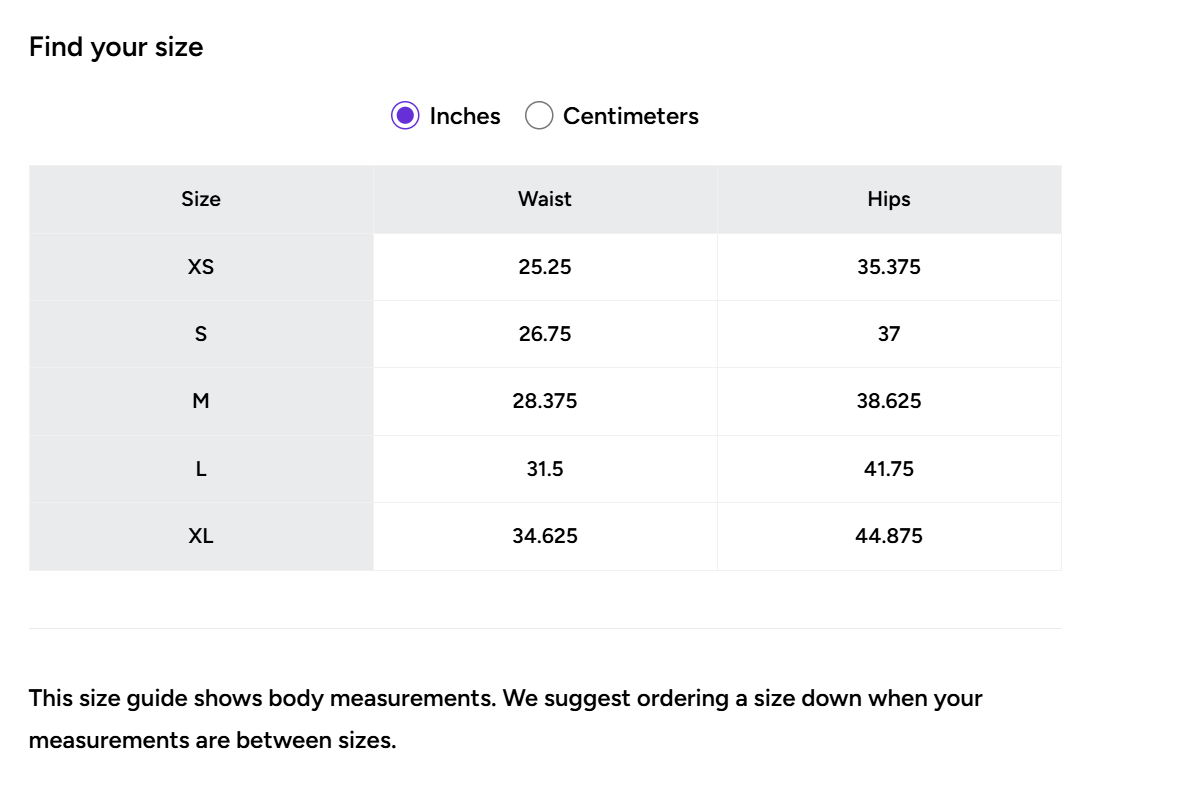Click the Inches label text
This screenshot has height=803, width=1188.
(465, 116)
